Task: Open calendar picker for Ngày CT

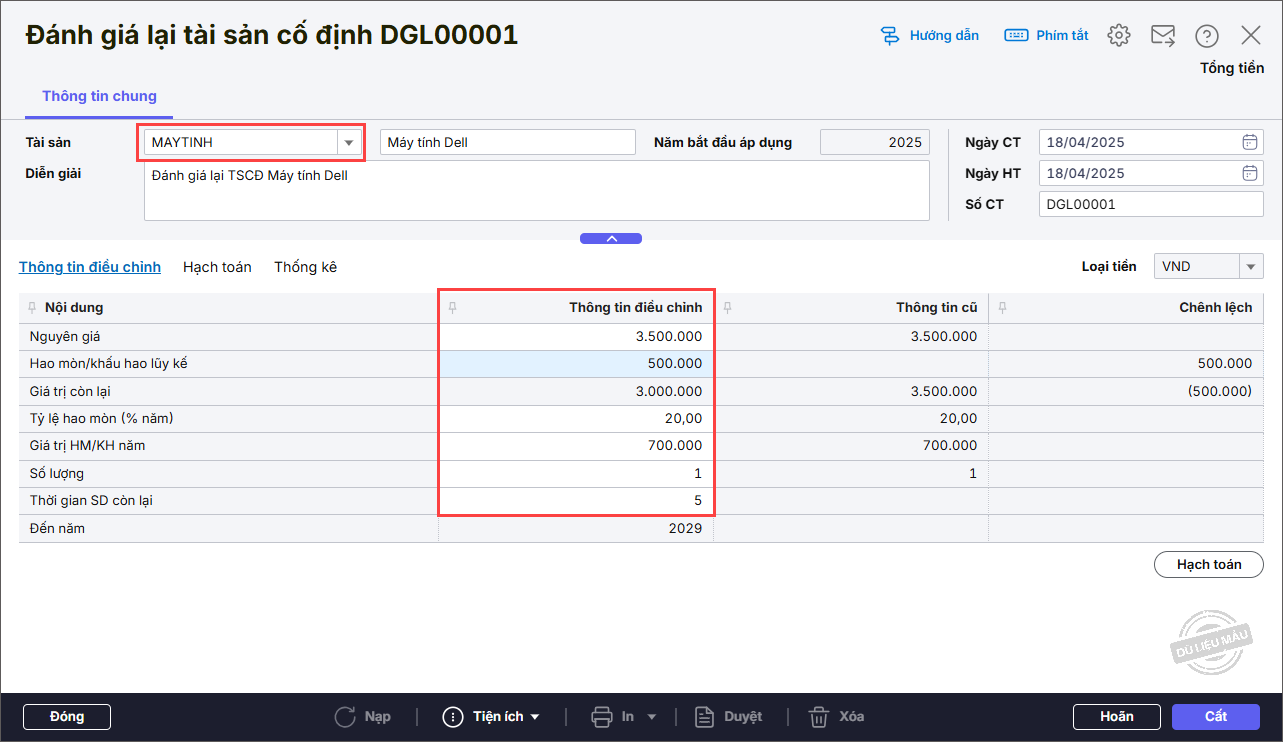Action: coord(1249,142)
